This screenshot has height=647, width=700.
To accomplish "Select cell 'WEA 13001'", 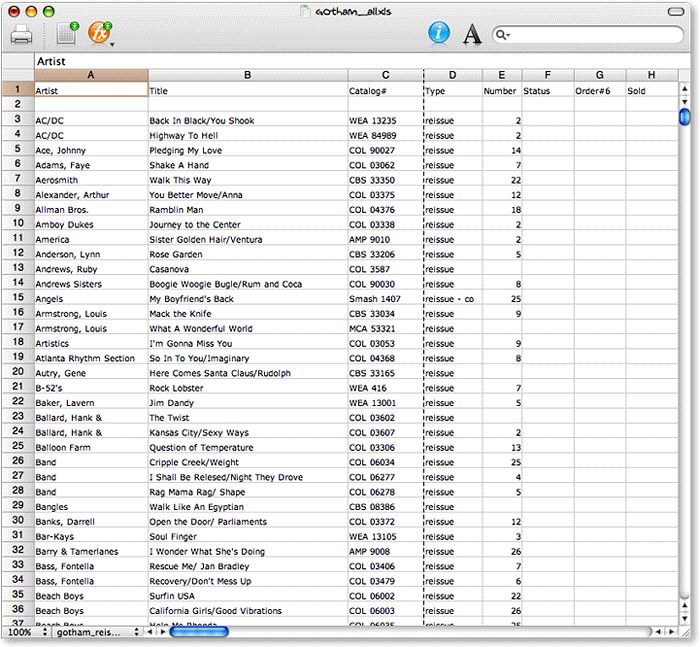I will (386, 403).
